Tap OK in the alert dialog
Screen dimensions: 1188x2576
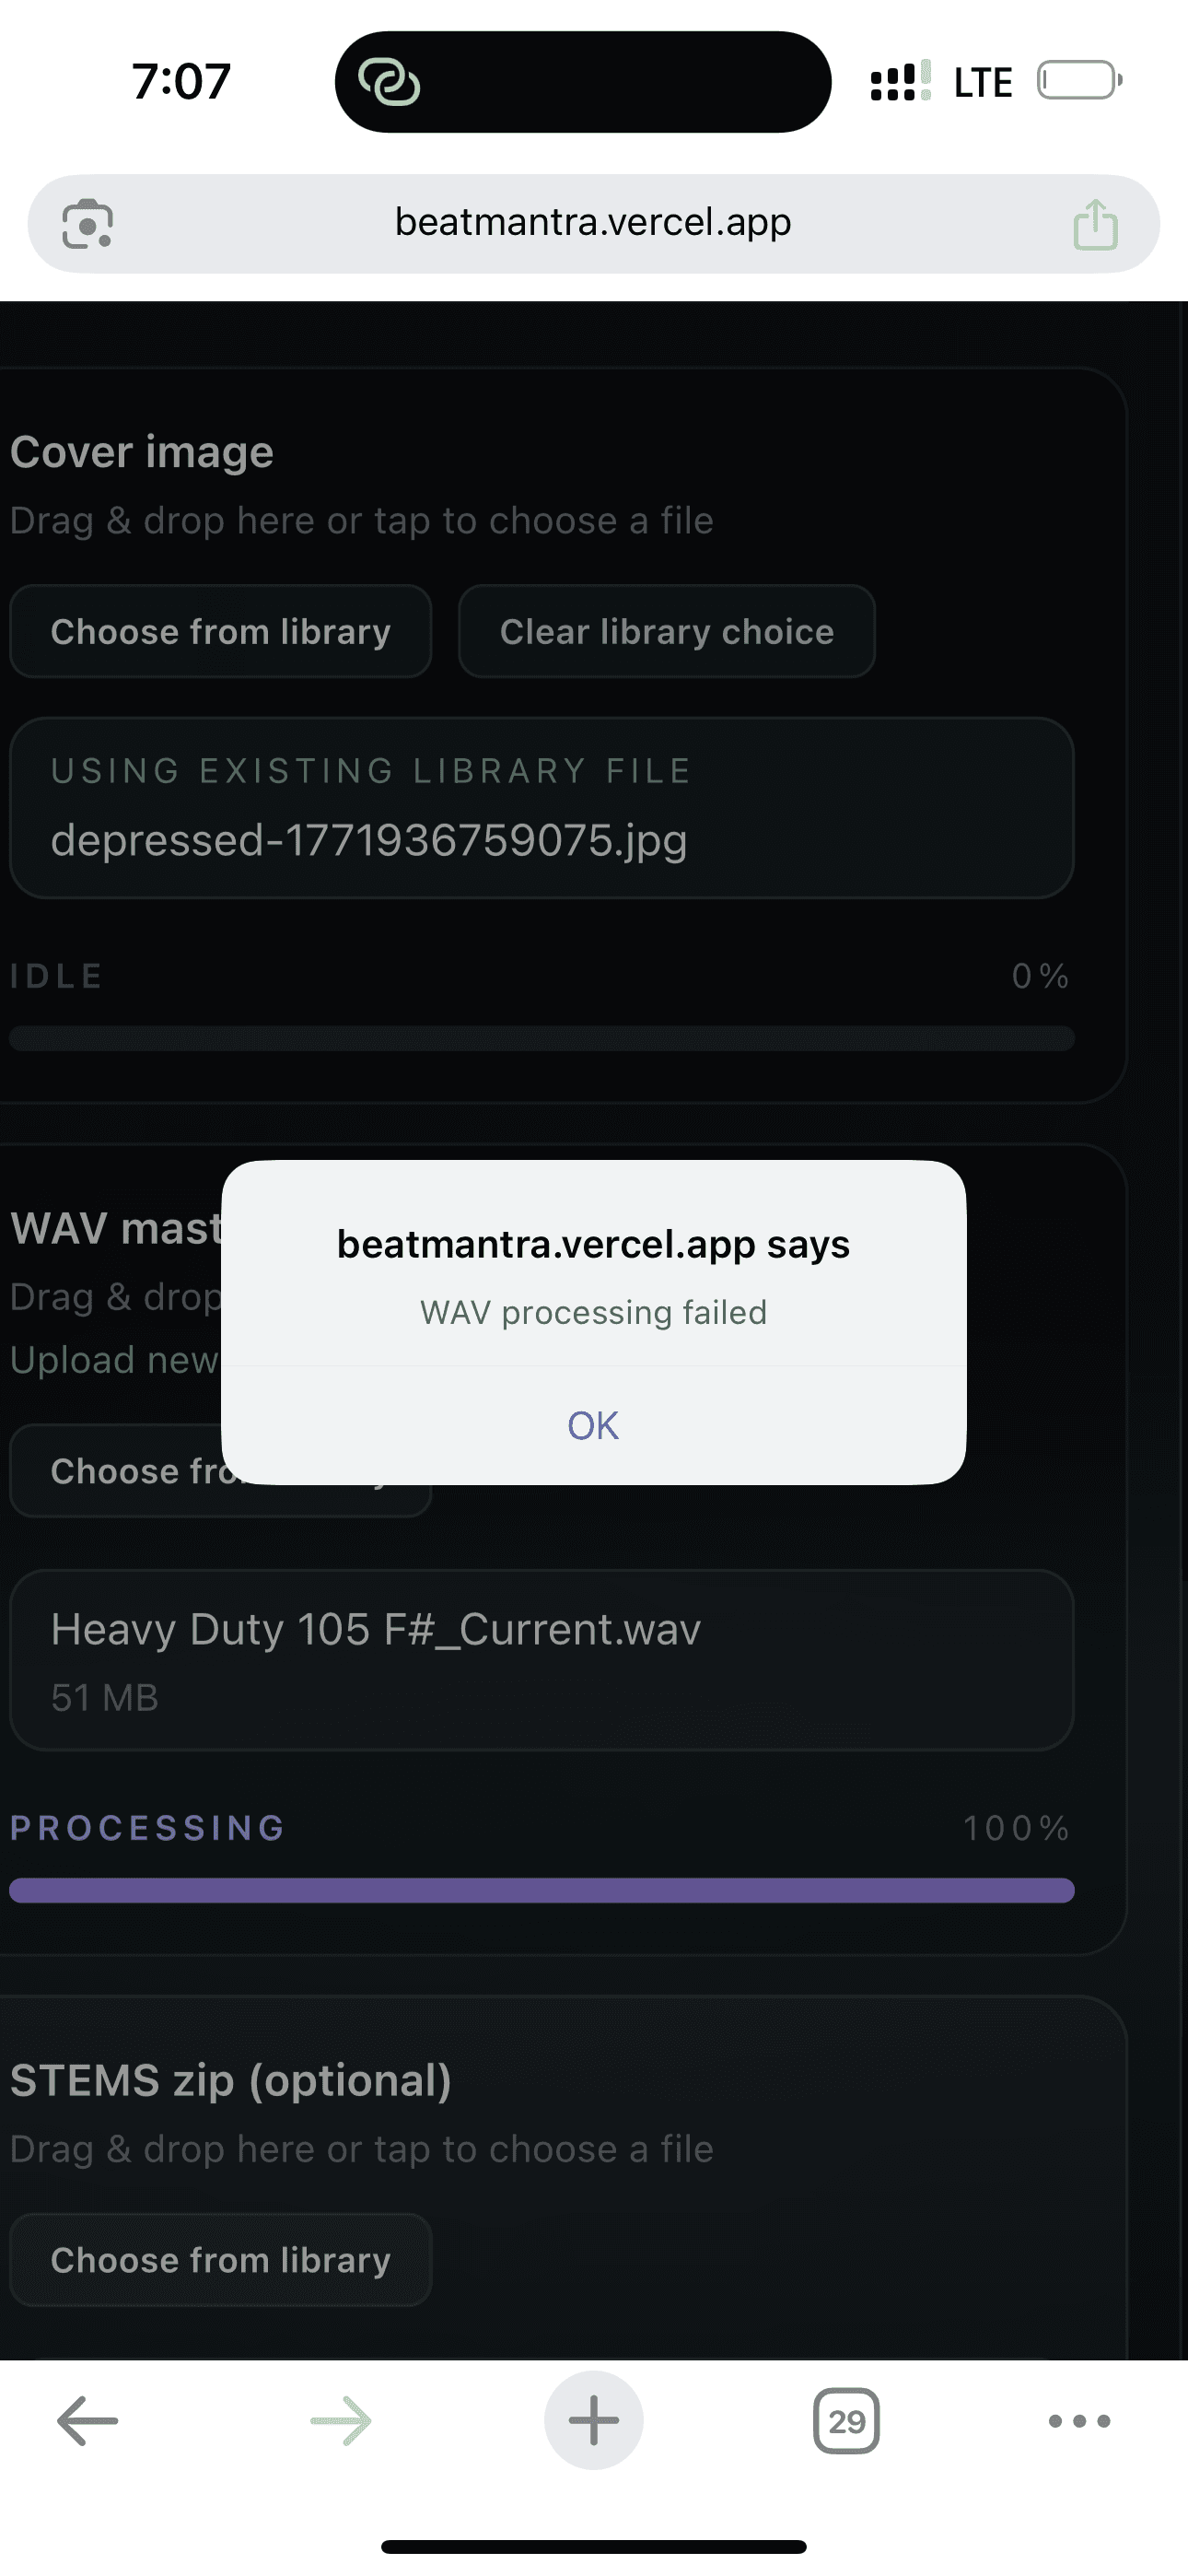pyautogui.click(x=593, y=1425)
